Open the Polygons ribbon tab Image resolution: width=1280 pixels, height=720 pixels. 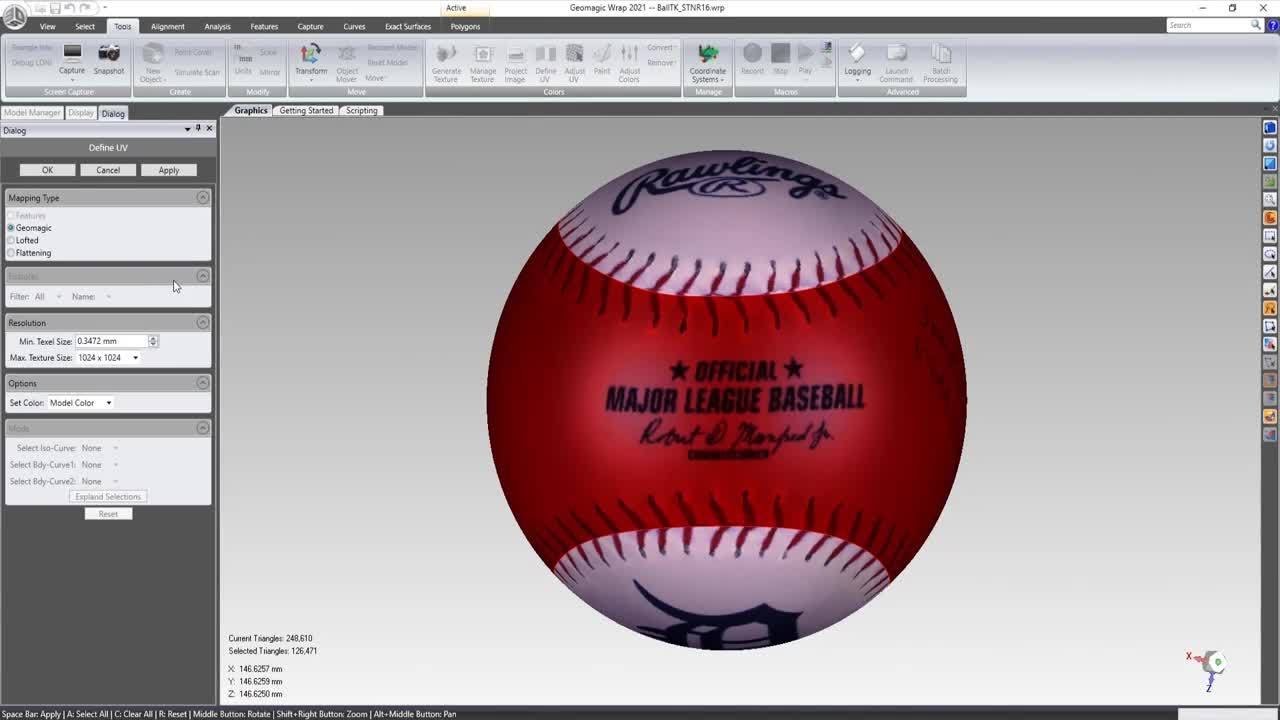(x=465, y=26)
